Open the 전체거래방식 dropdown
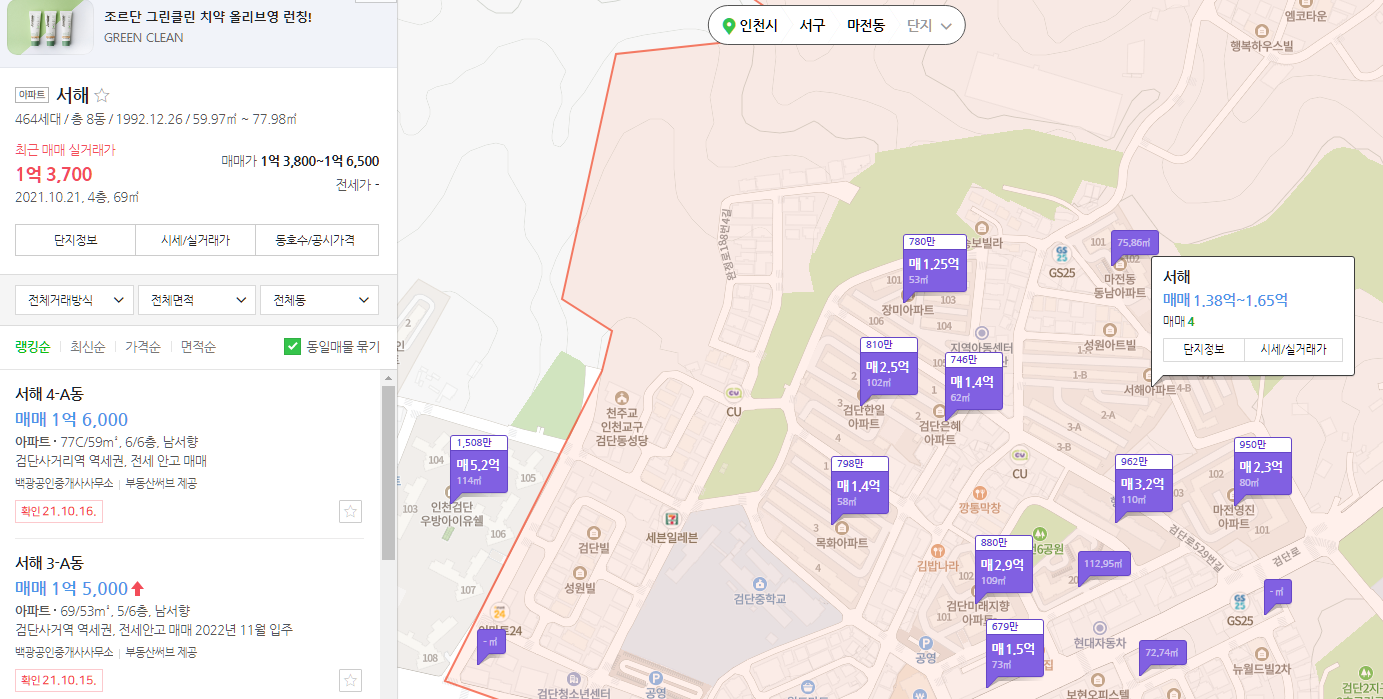Screen dimensions: 1383x699 click(x=74, y=299)
